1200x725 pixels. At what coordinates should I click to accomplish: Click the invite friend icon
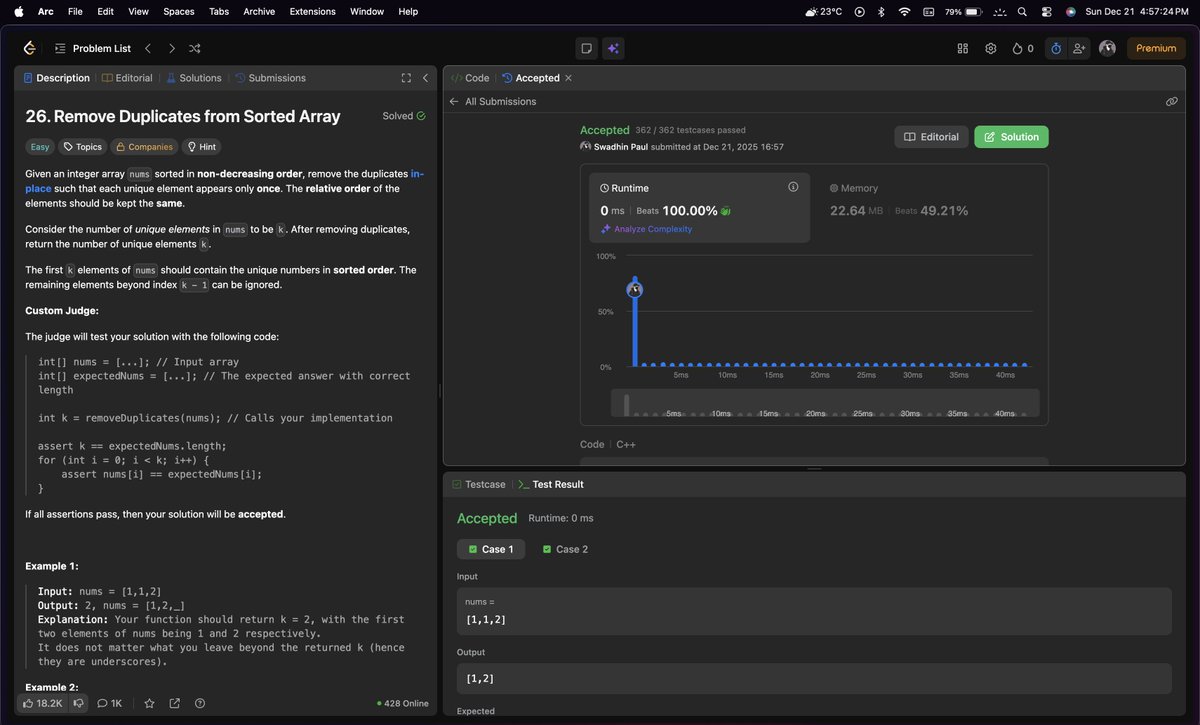[x=1079, y=48]
